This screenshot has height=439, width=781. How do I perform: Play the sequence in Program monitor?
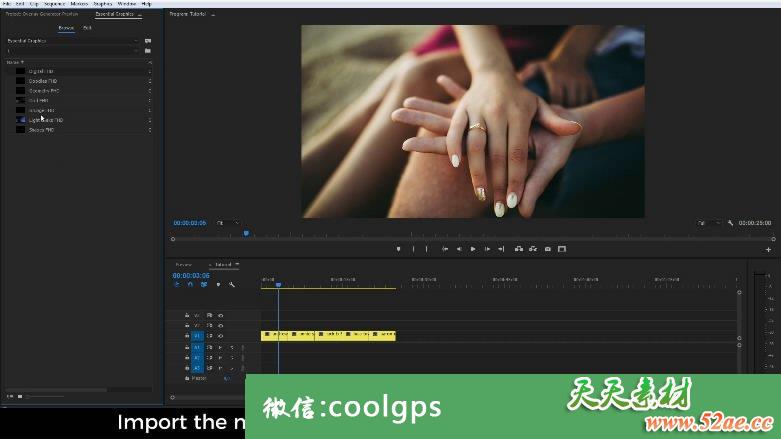[473, 249]
